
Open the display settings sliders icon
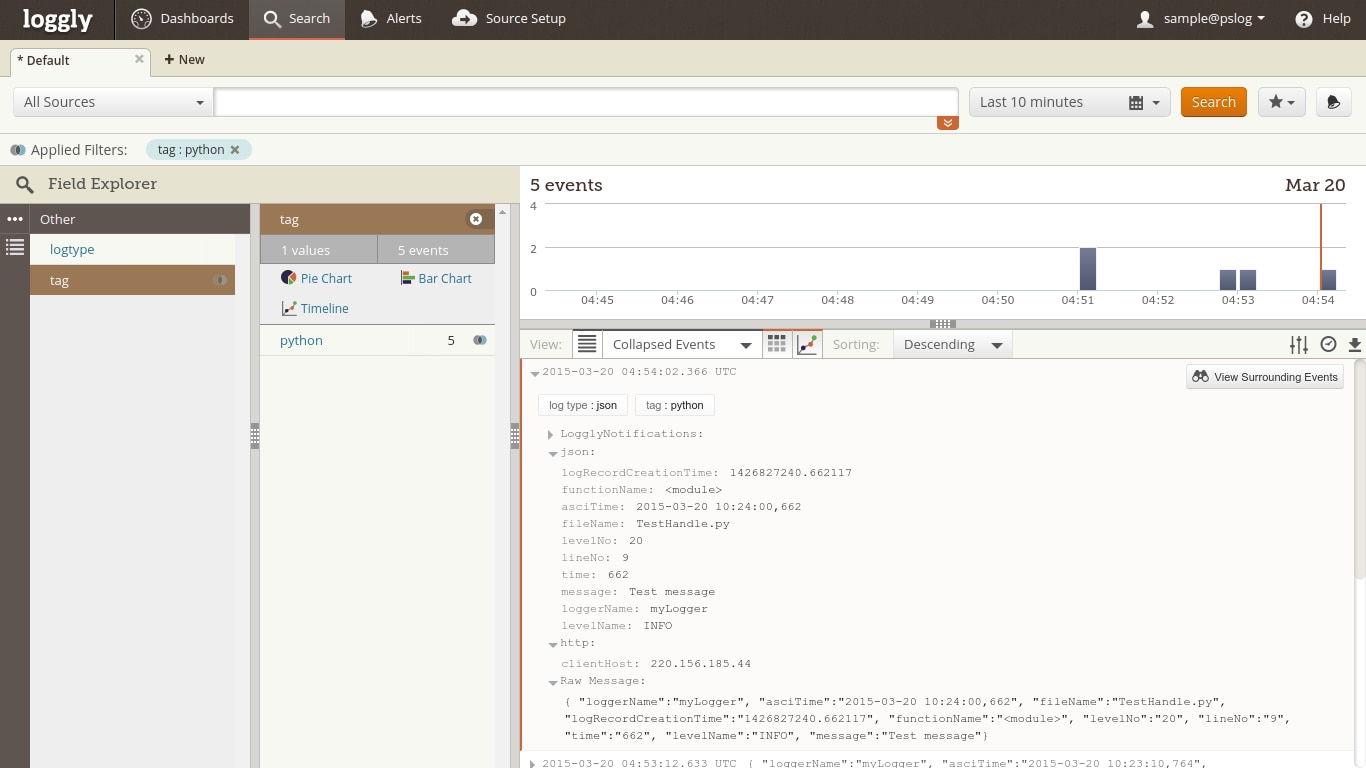point(1299,345)
